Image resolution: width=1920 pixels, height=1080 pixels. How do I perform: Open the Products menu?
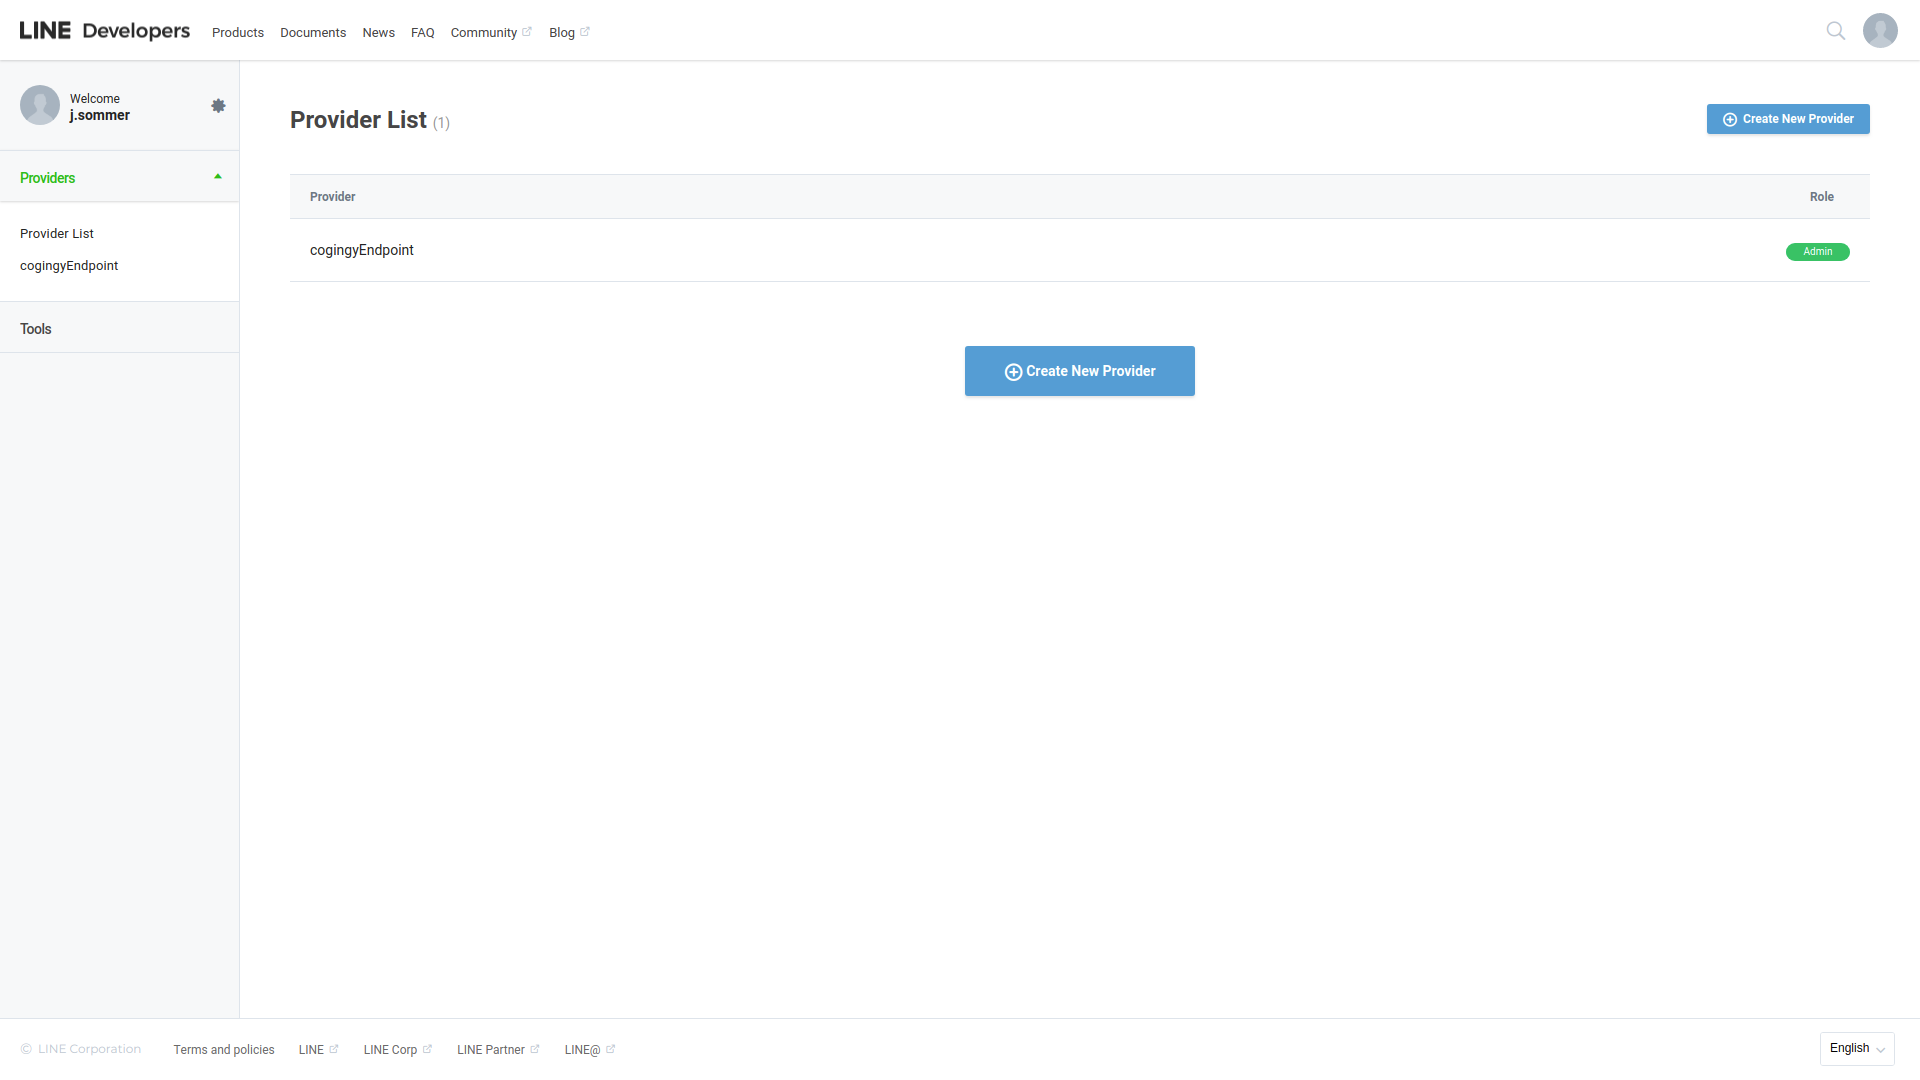tap(237, 33)
